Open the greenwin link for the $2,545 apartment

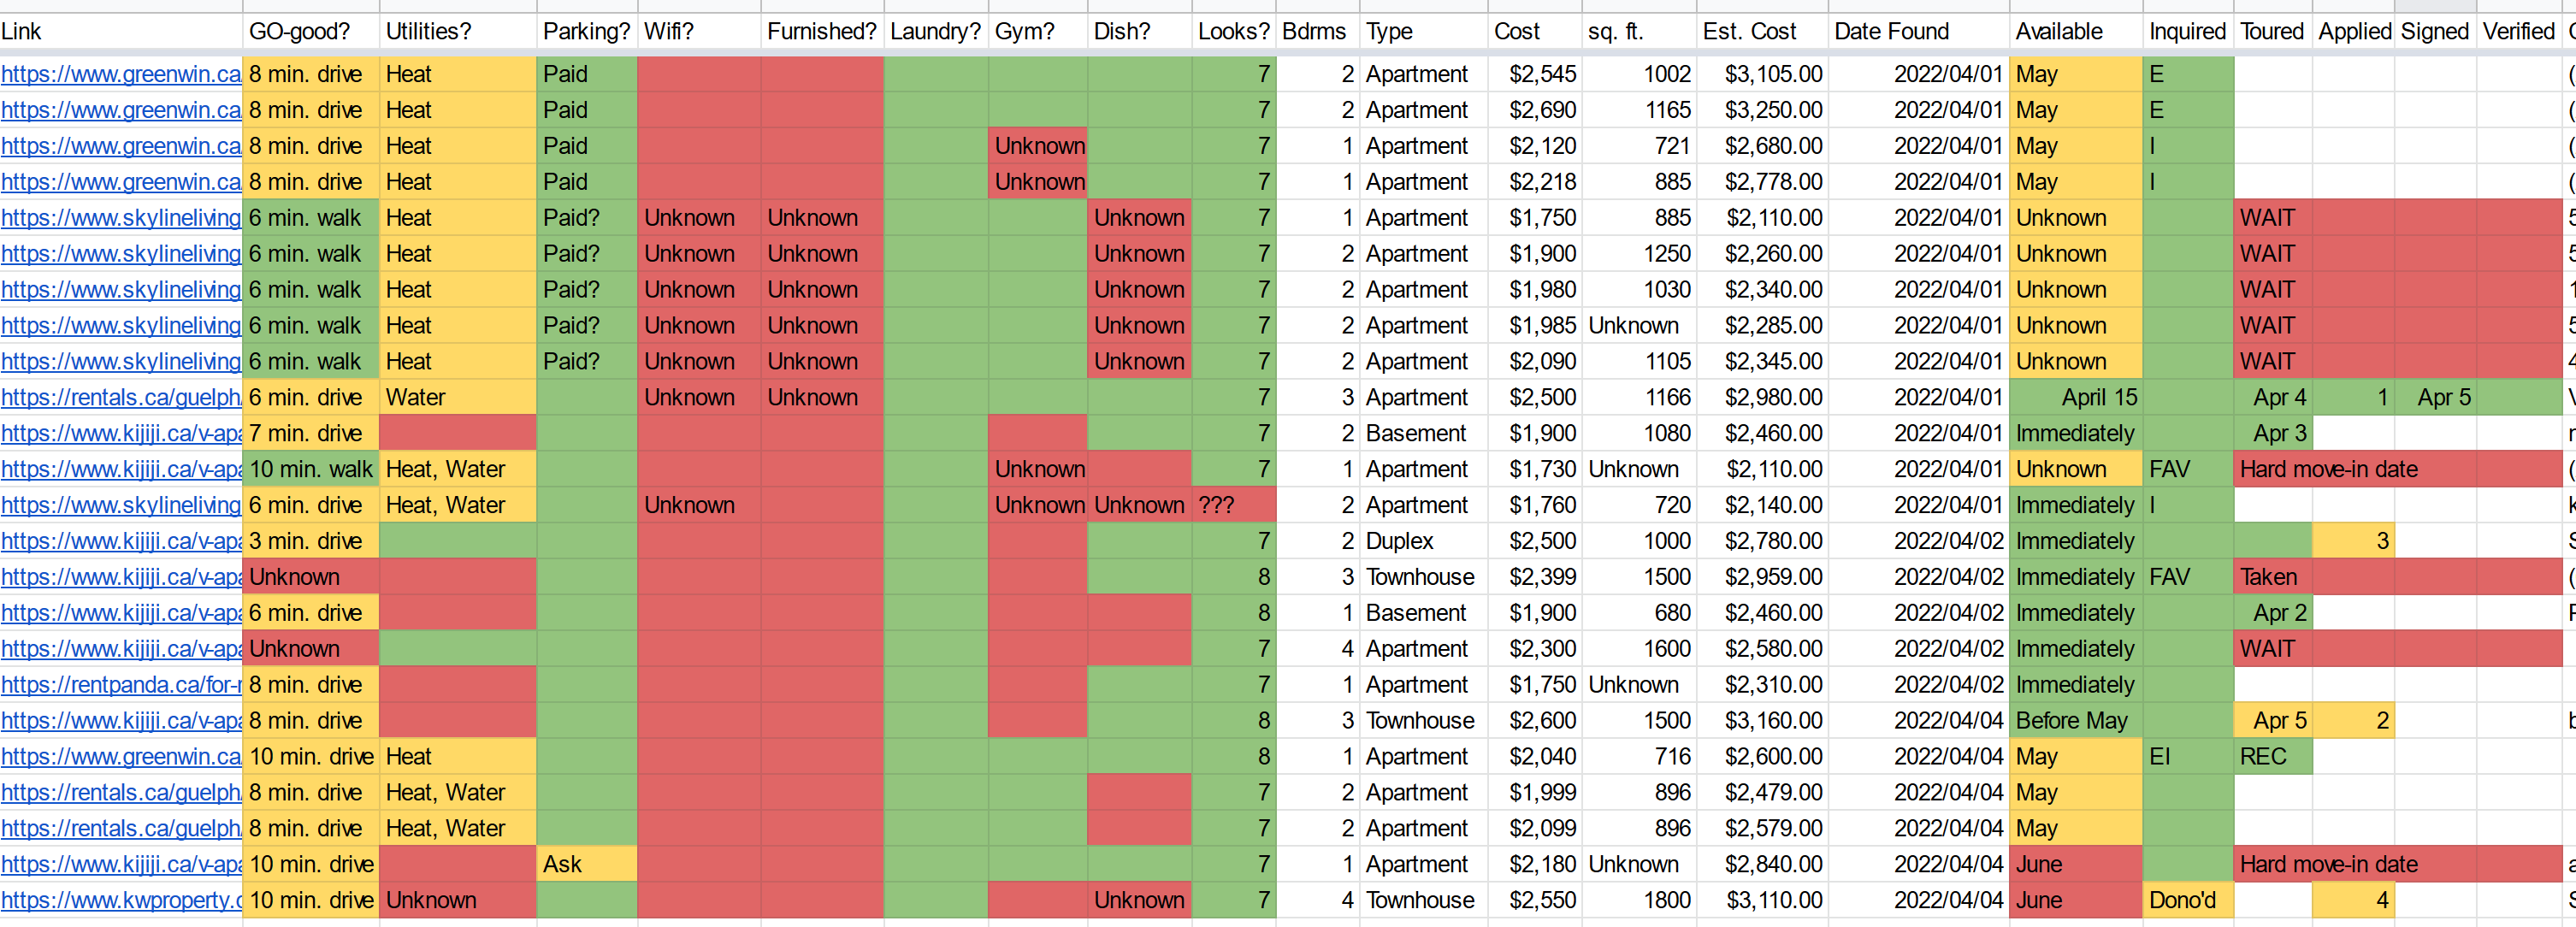click(120, 74)
